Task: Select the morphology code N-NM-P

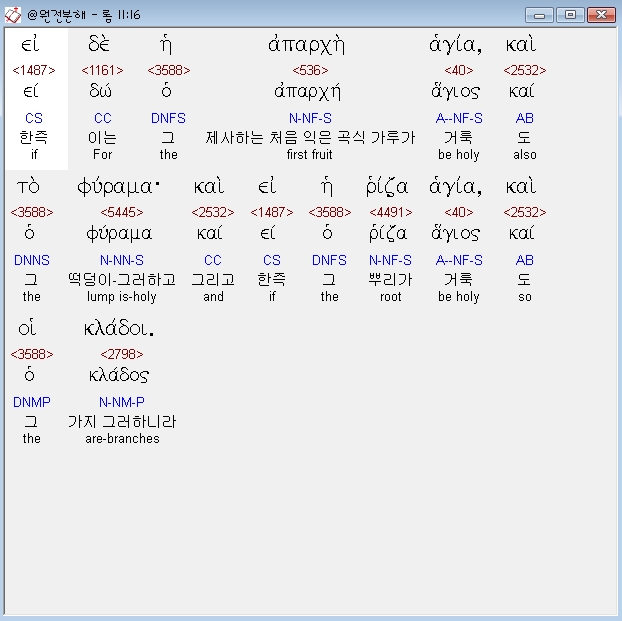Action: tap(122, 402)
